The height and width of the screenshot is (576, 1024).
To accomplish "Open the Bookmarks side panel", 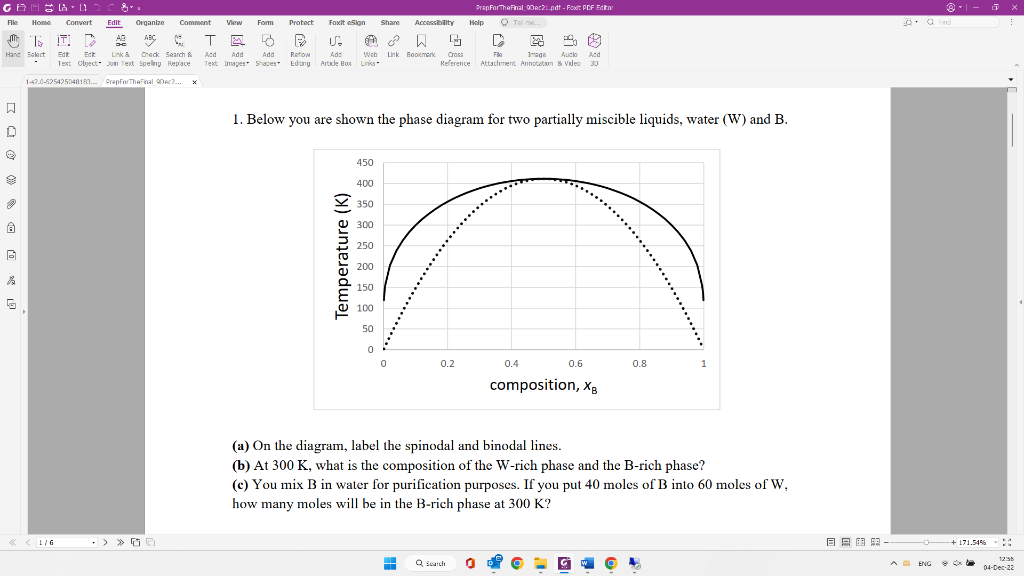I will click(x=11, y=108).
